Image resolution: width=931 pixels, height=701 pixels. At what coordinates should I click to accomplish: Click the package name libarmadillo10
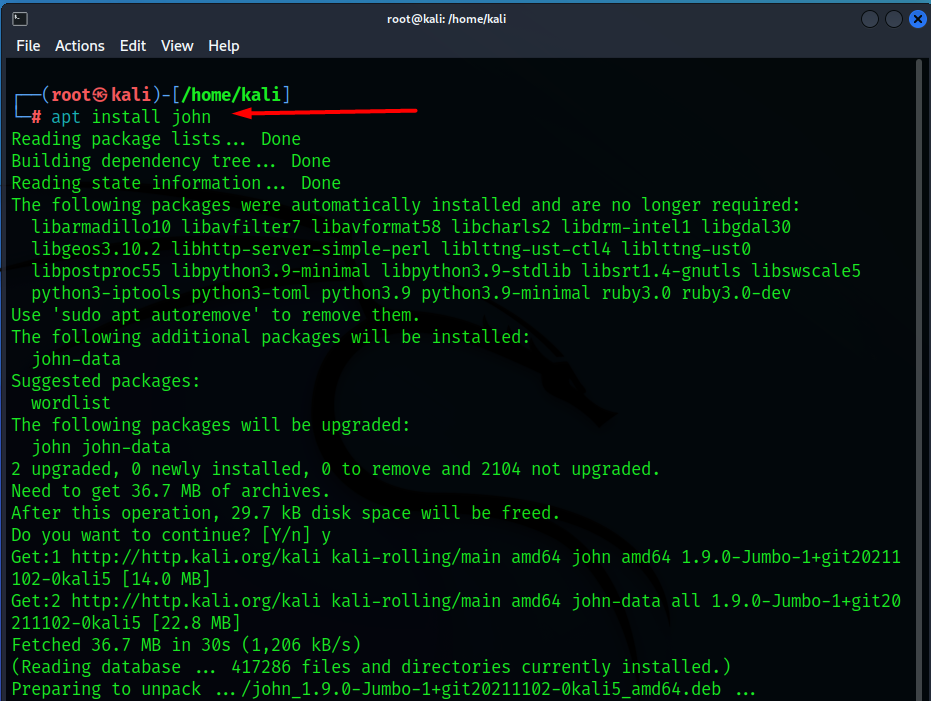[x=101, y=227]
